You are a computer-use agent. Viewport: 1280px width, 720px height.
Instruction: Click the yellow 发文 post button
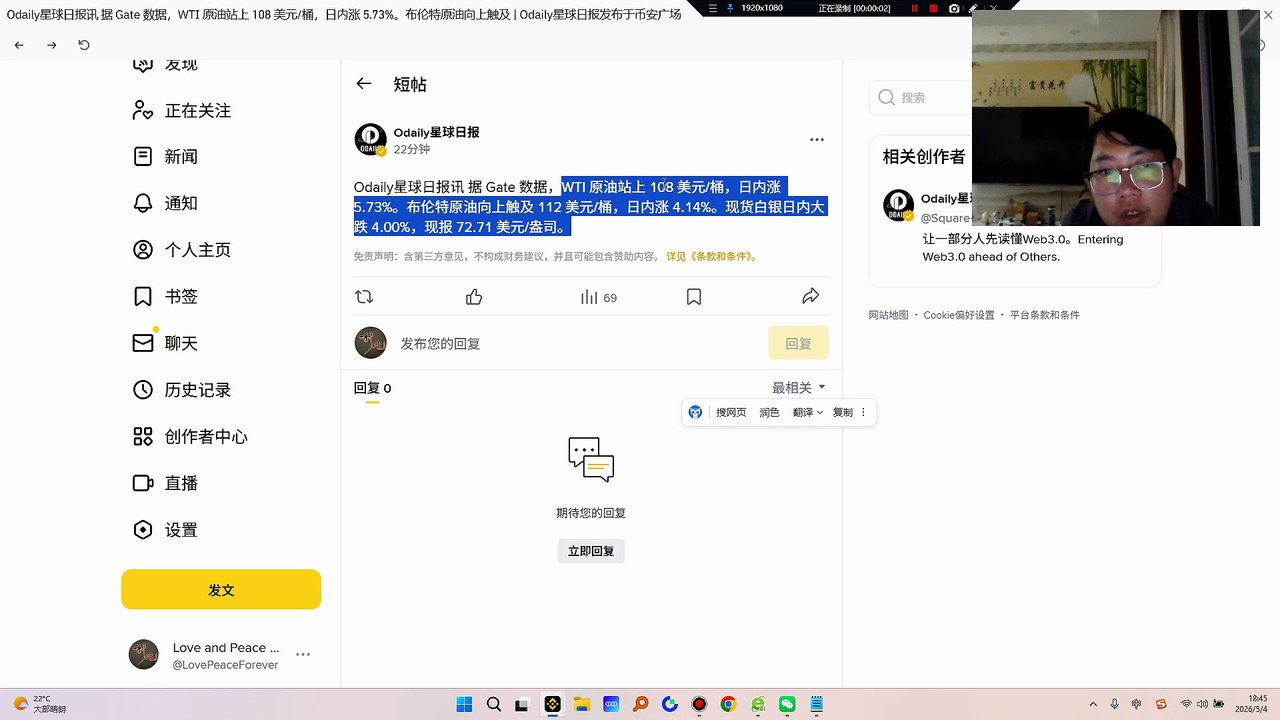[x=221, y=590]
